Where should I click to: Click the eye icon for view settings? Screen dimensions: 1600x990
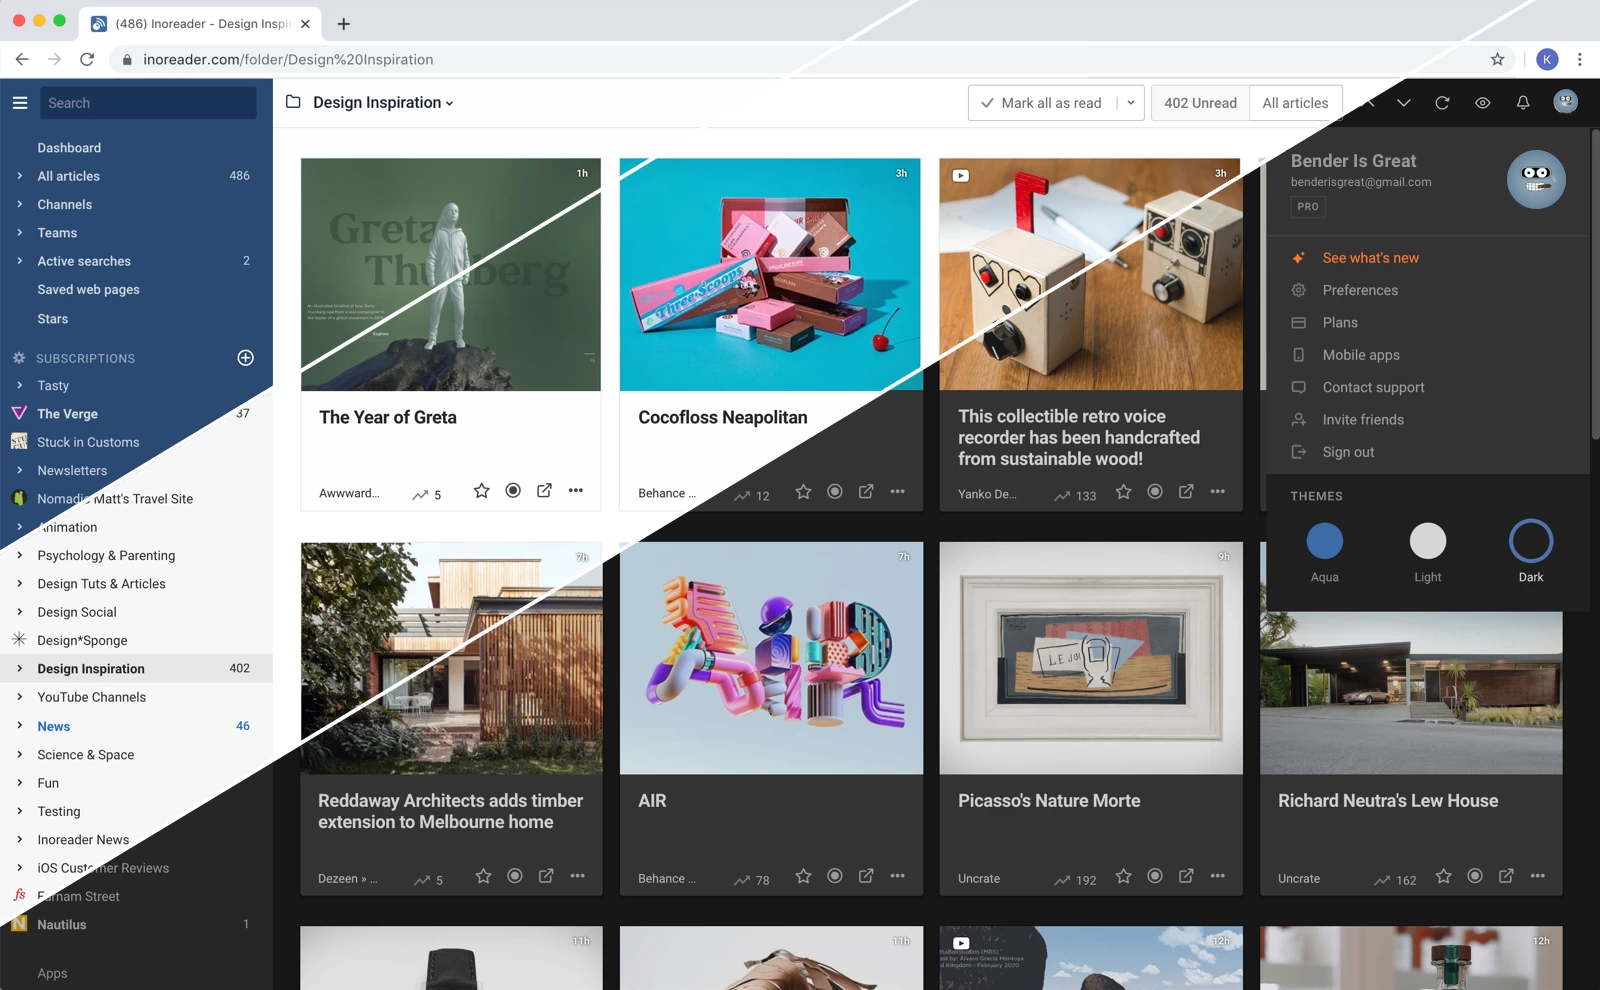pos(1483,102)
